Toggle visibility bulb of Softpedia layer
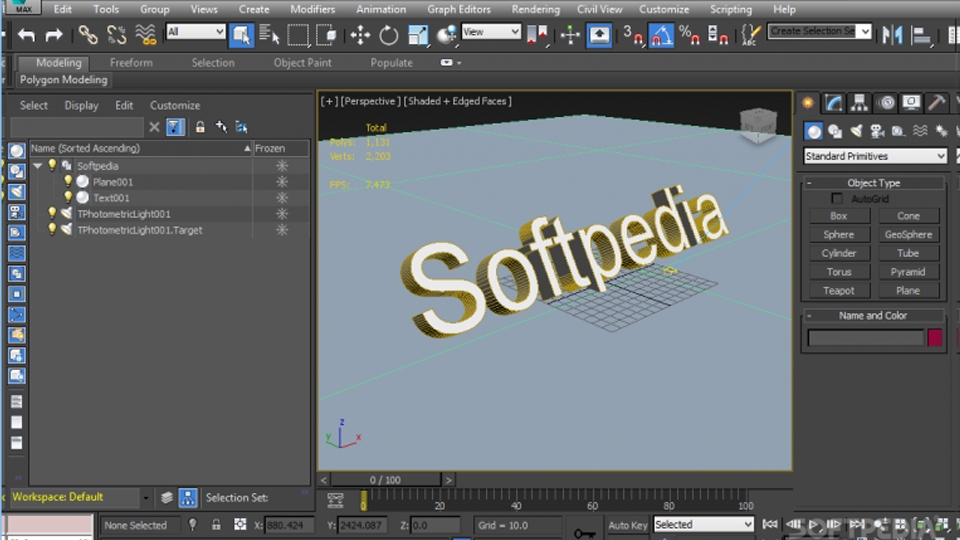 point(52,165)
